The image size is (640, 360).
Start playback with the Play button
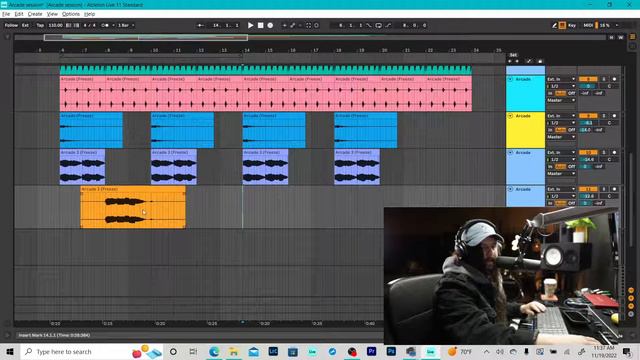[x=251, y=25]
